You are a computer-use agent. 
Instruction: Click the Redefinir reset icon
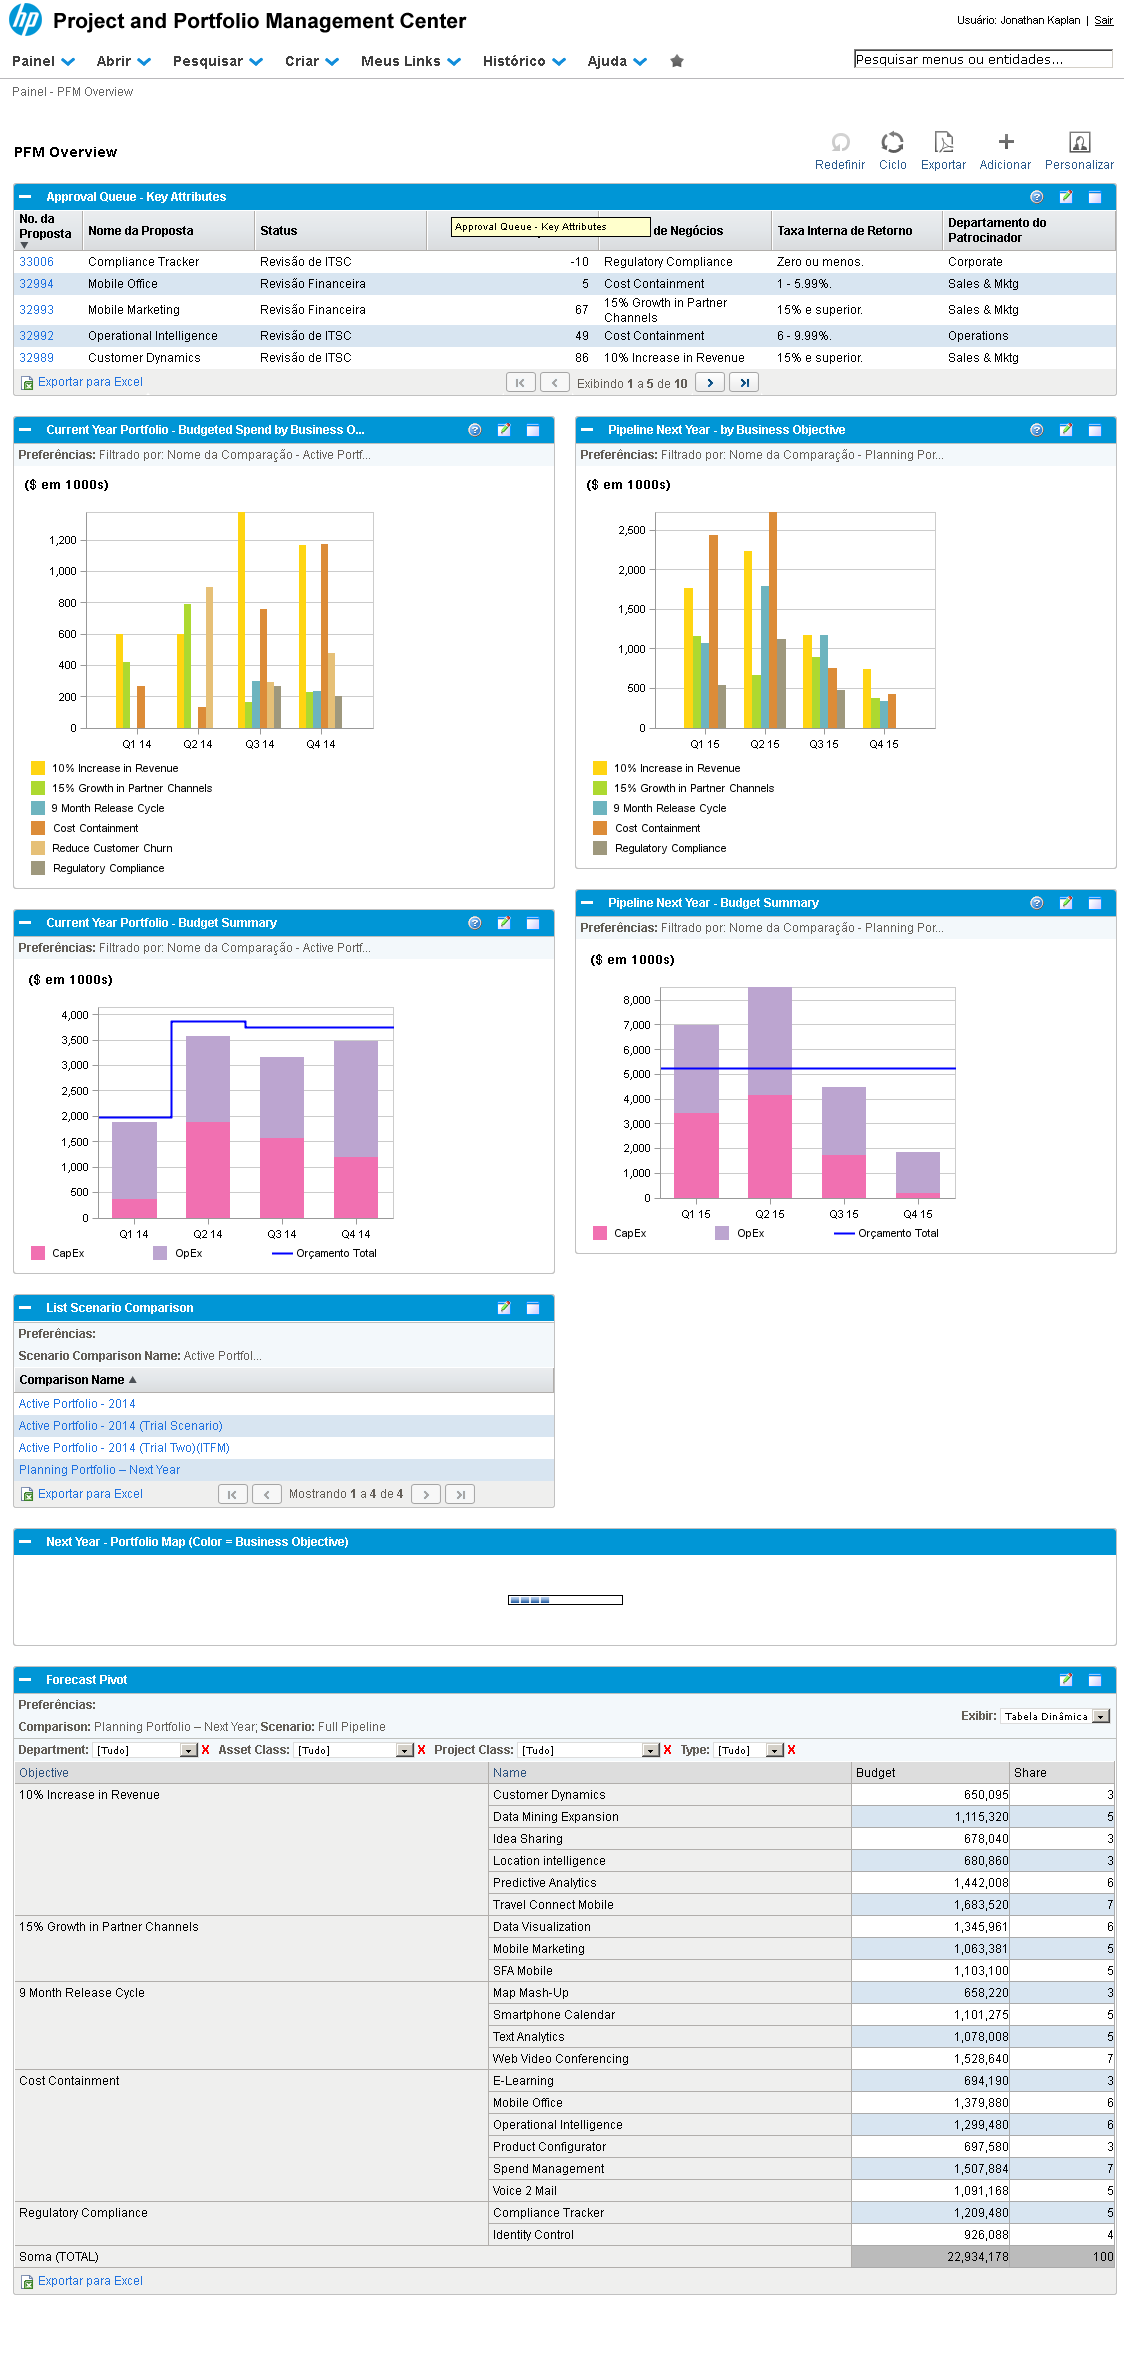tap(840, 143)
